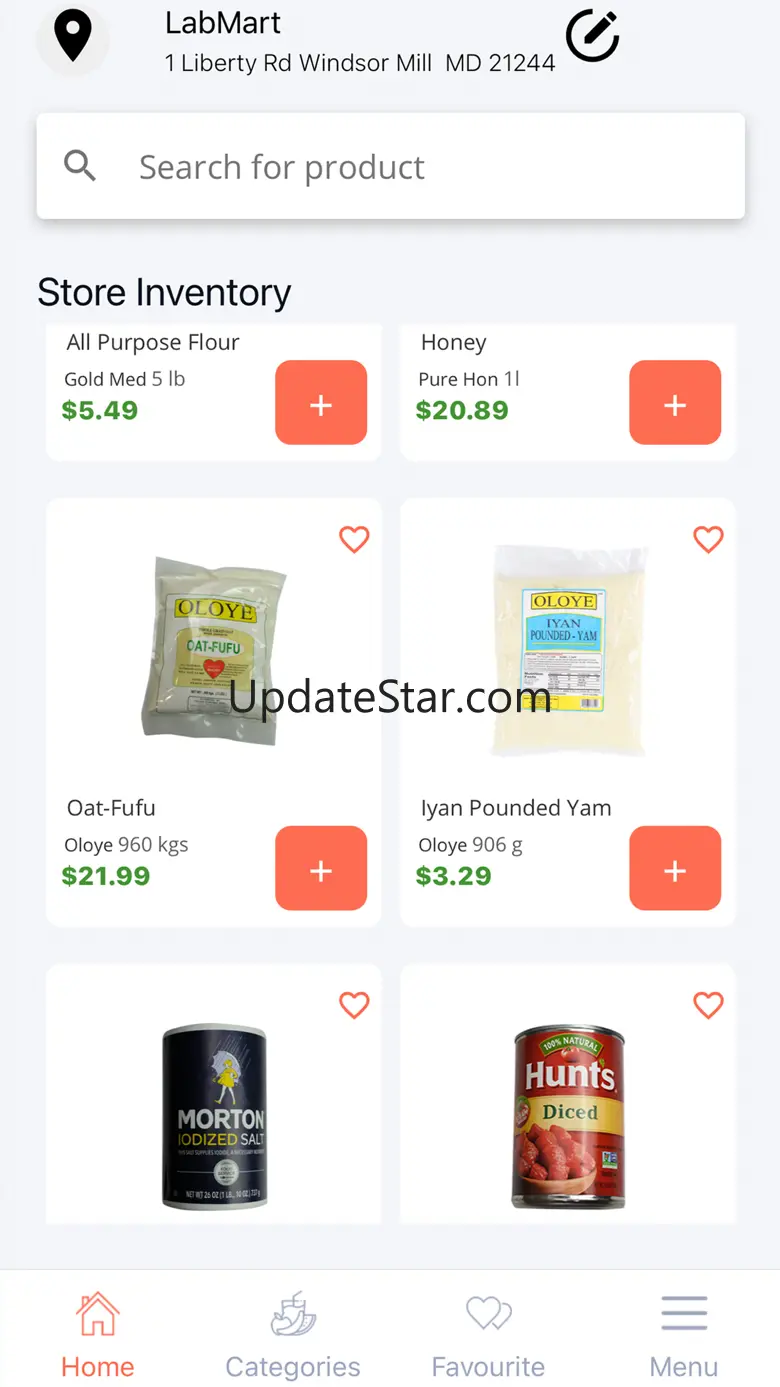Open the Iyan Pounded Yam image
780x1387 pixels.
pyautogui.click(x=567, y=652)
